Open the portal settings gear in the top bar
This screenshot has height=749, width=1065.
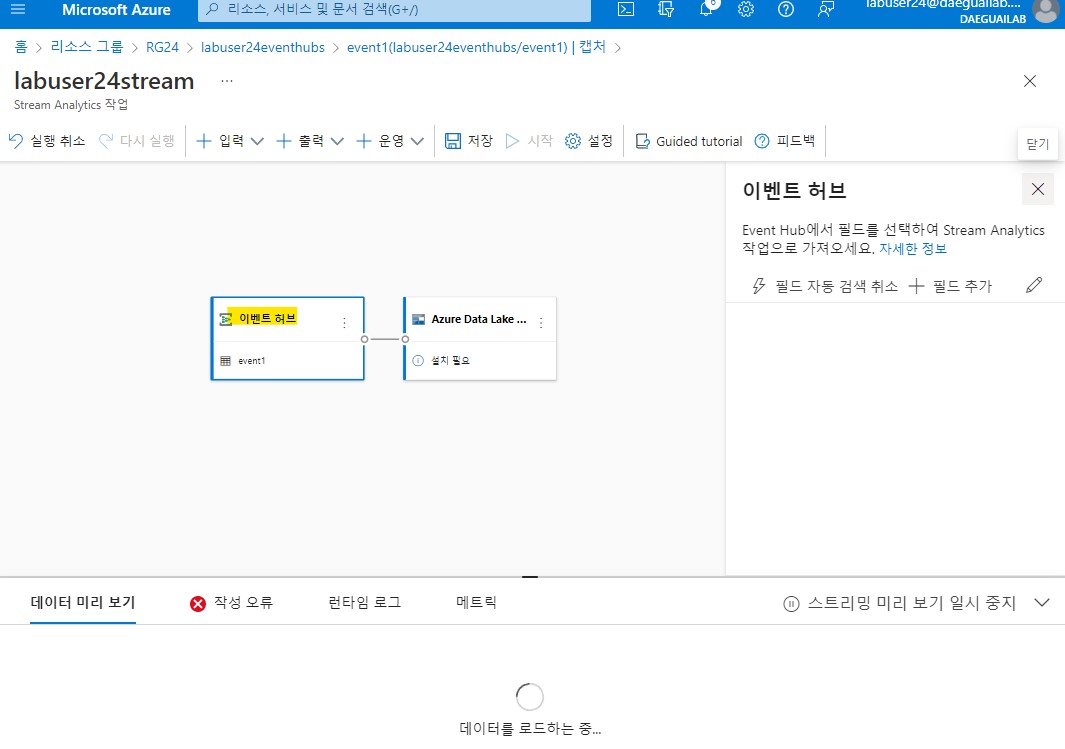tap(746, 10)
